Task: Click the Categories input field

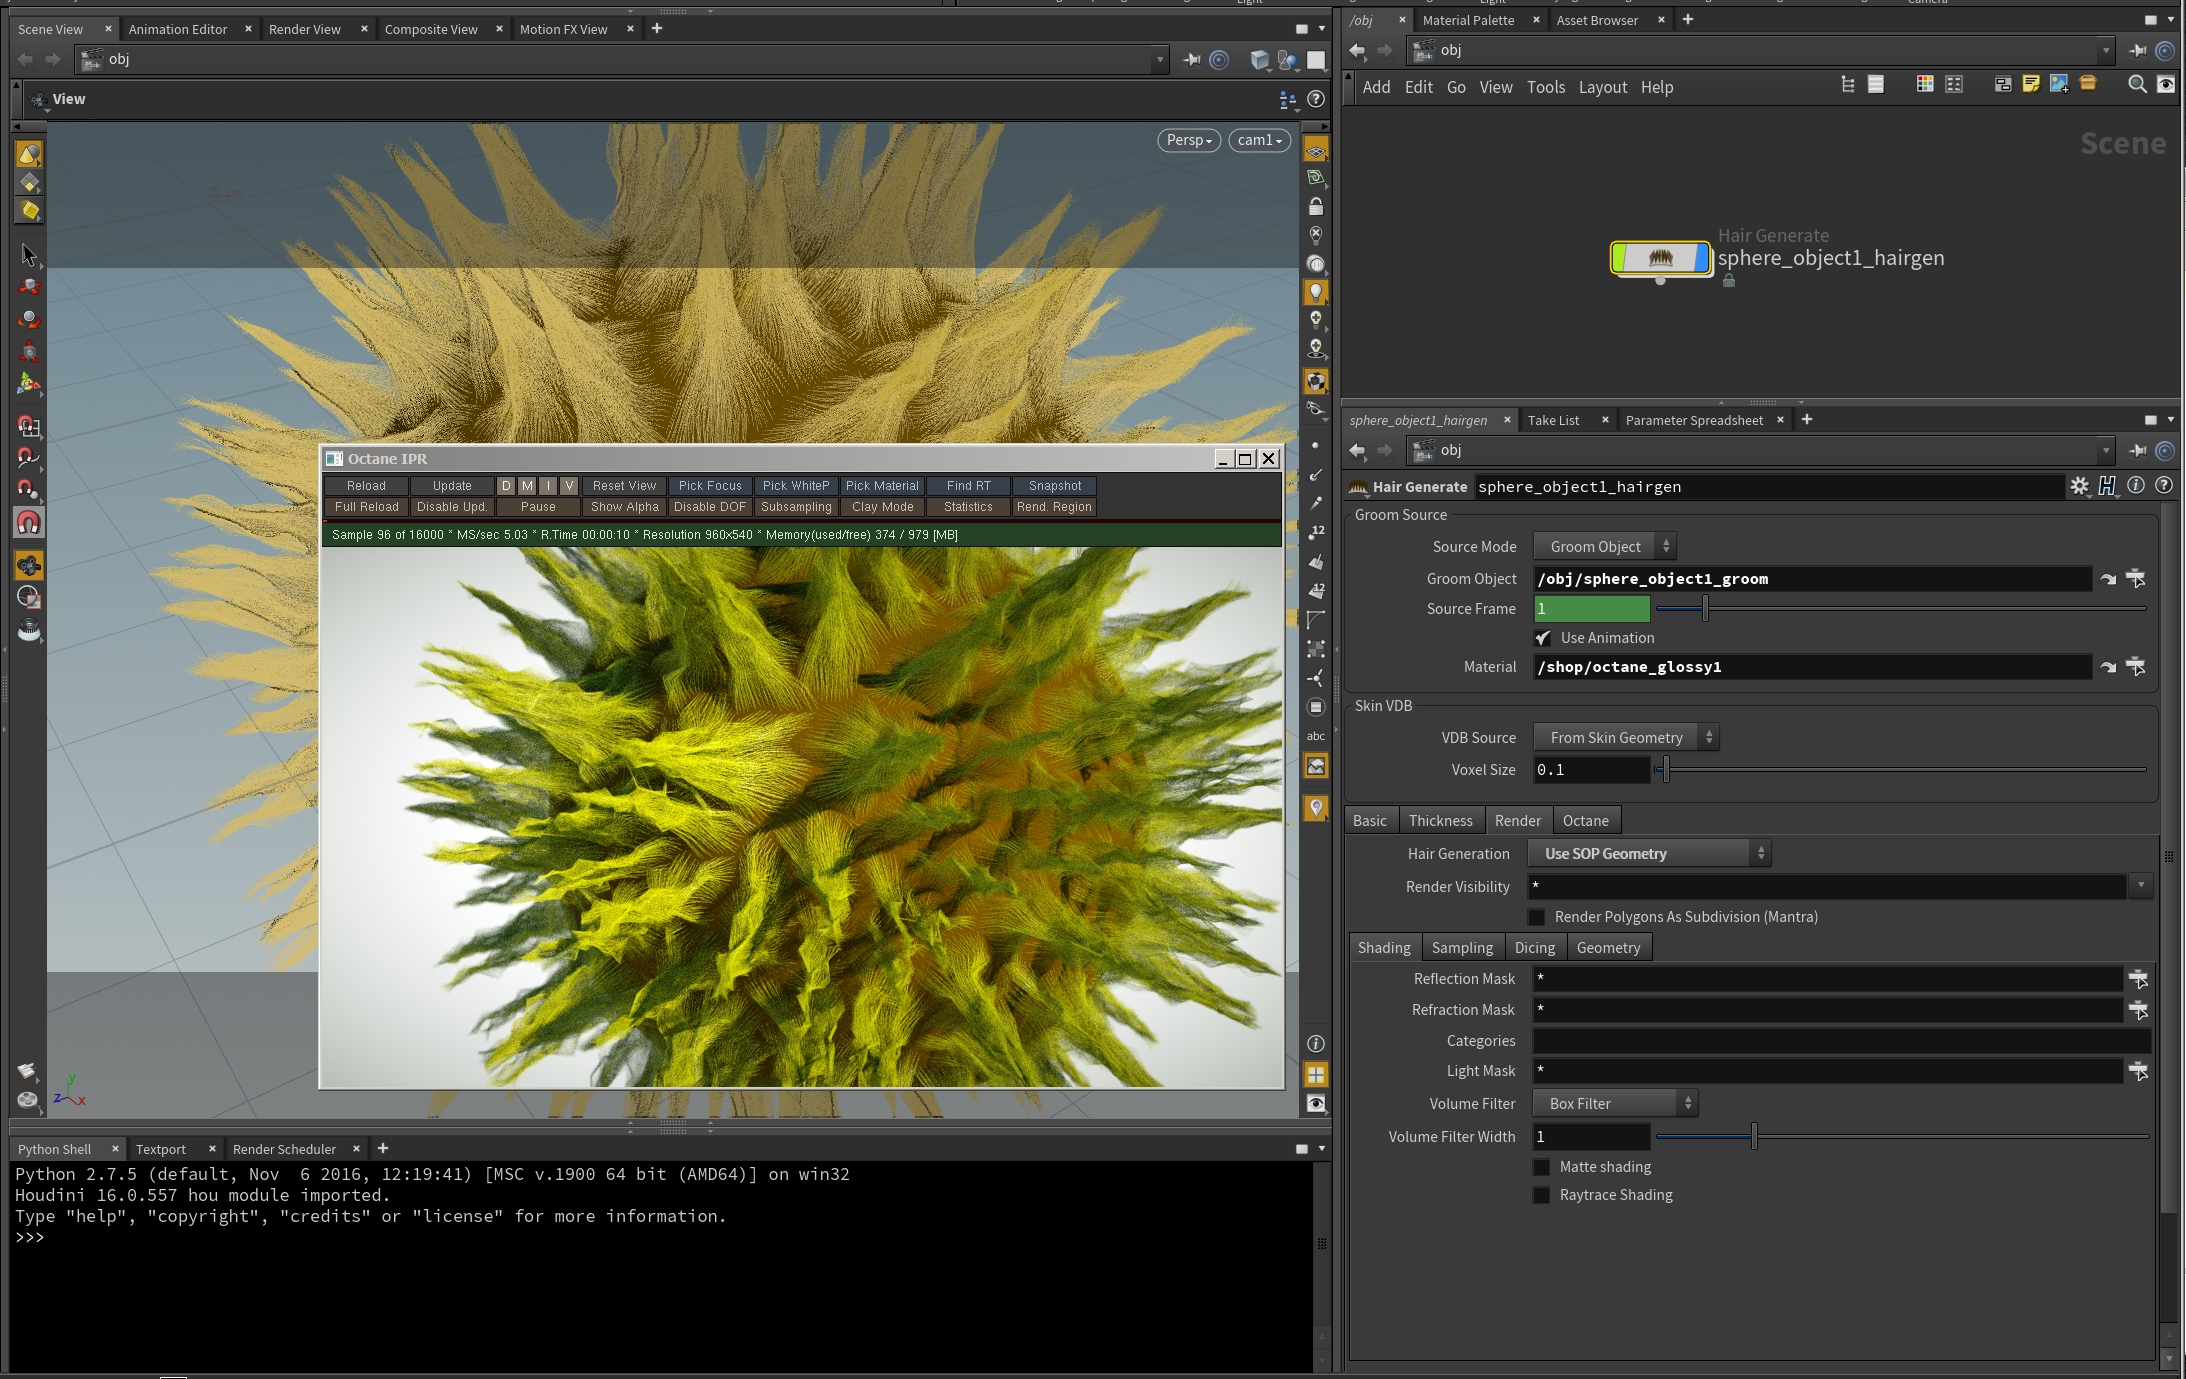Action: point(1840,1041)
